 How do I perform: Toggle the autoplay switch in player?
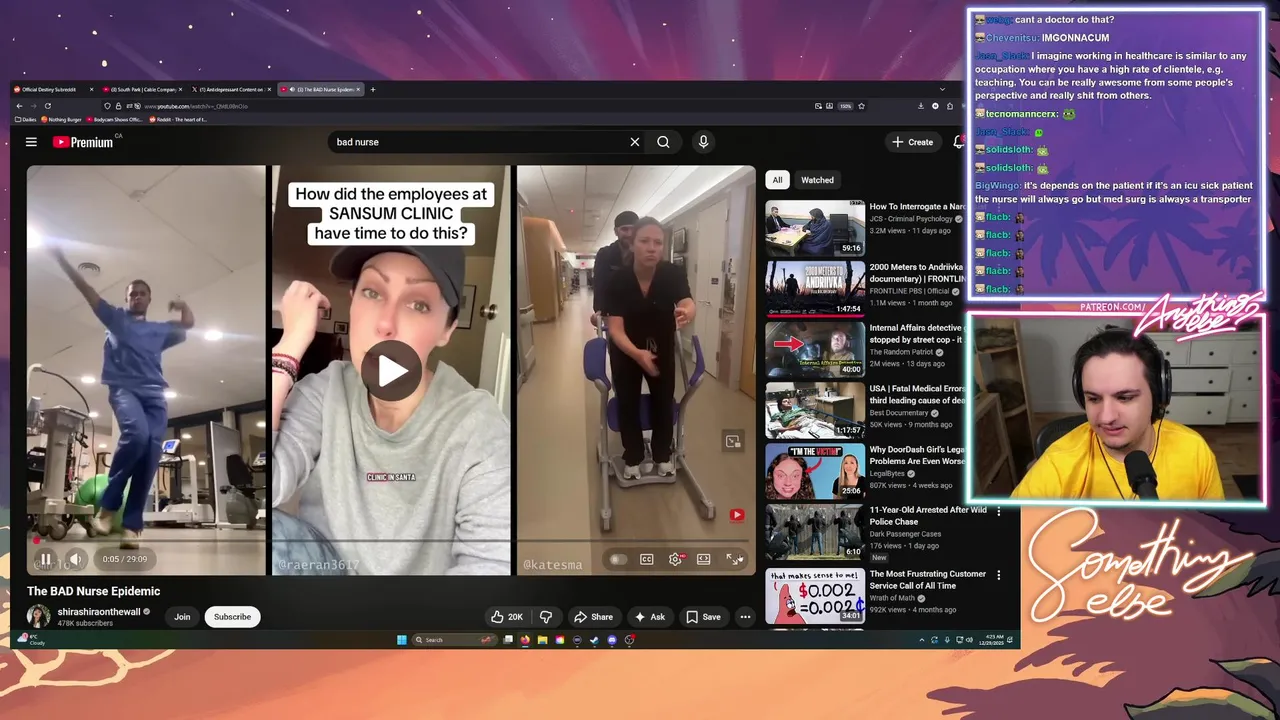pyautogui.click(x=618, y=559)
